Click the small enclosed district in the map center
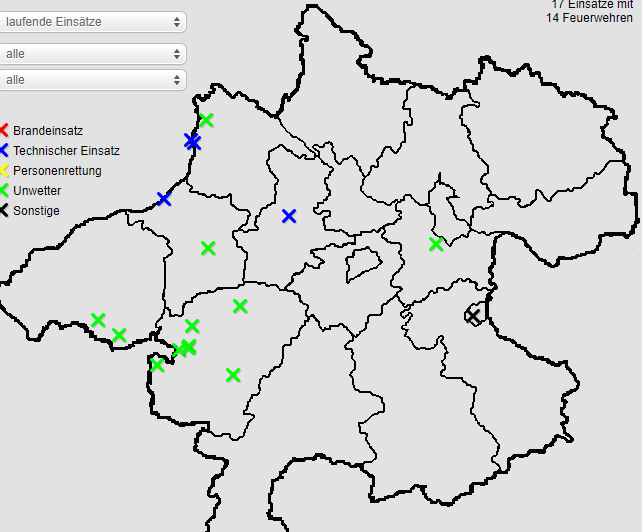Screen dimensions: 642x532 tap(363, 265)
